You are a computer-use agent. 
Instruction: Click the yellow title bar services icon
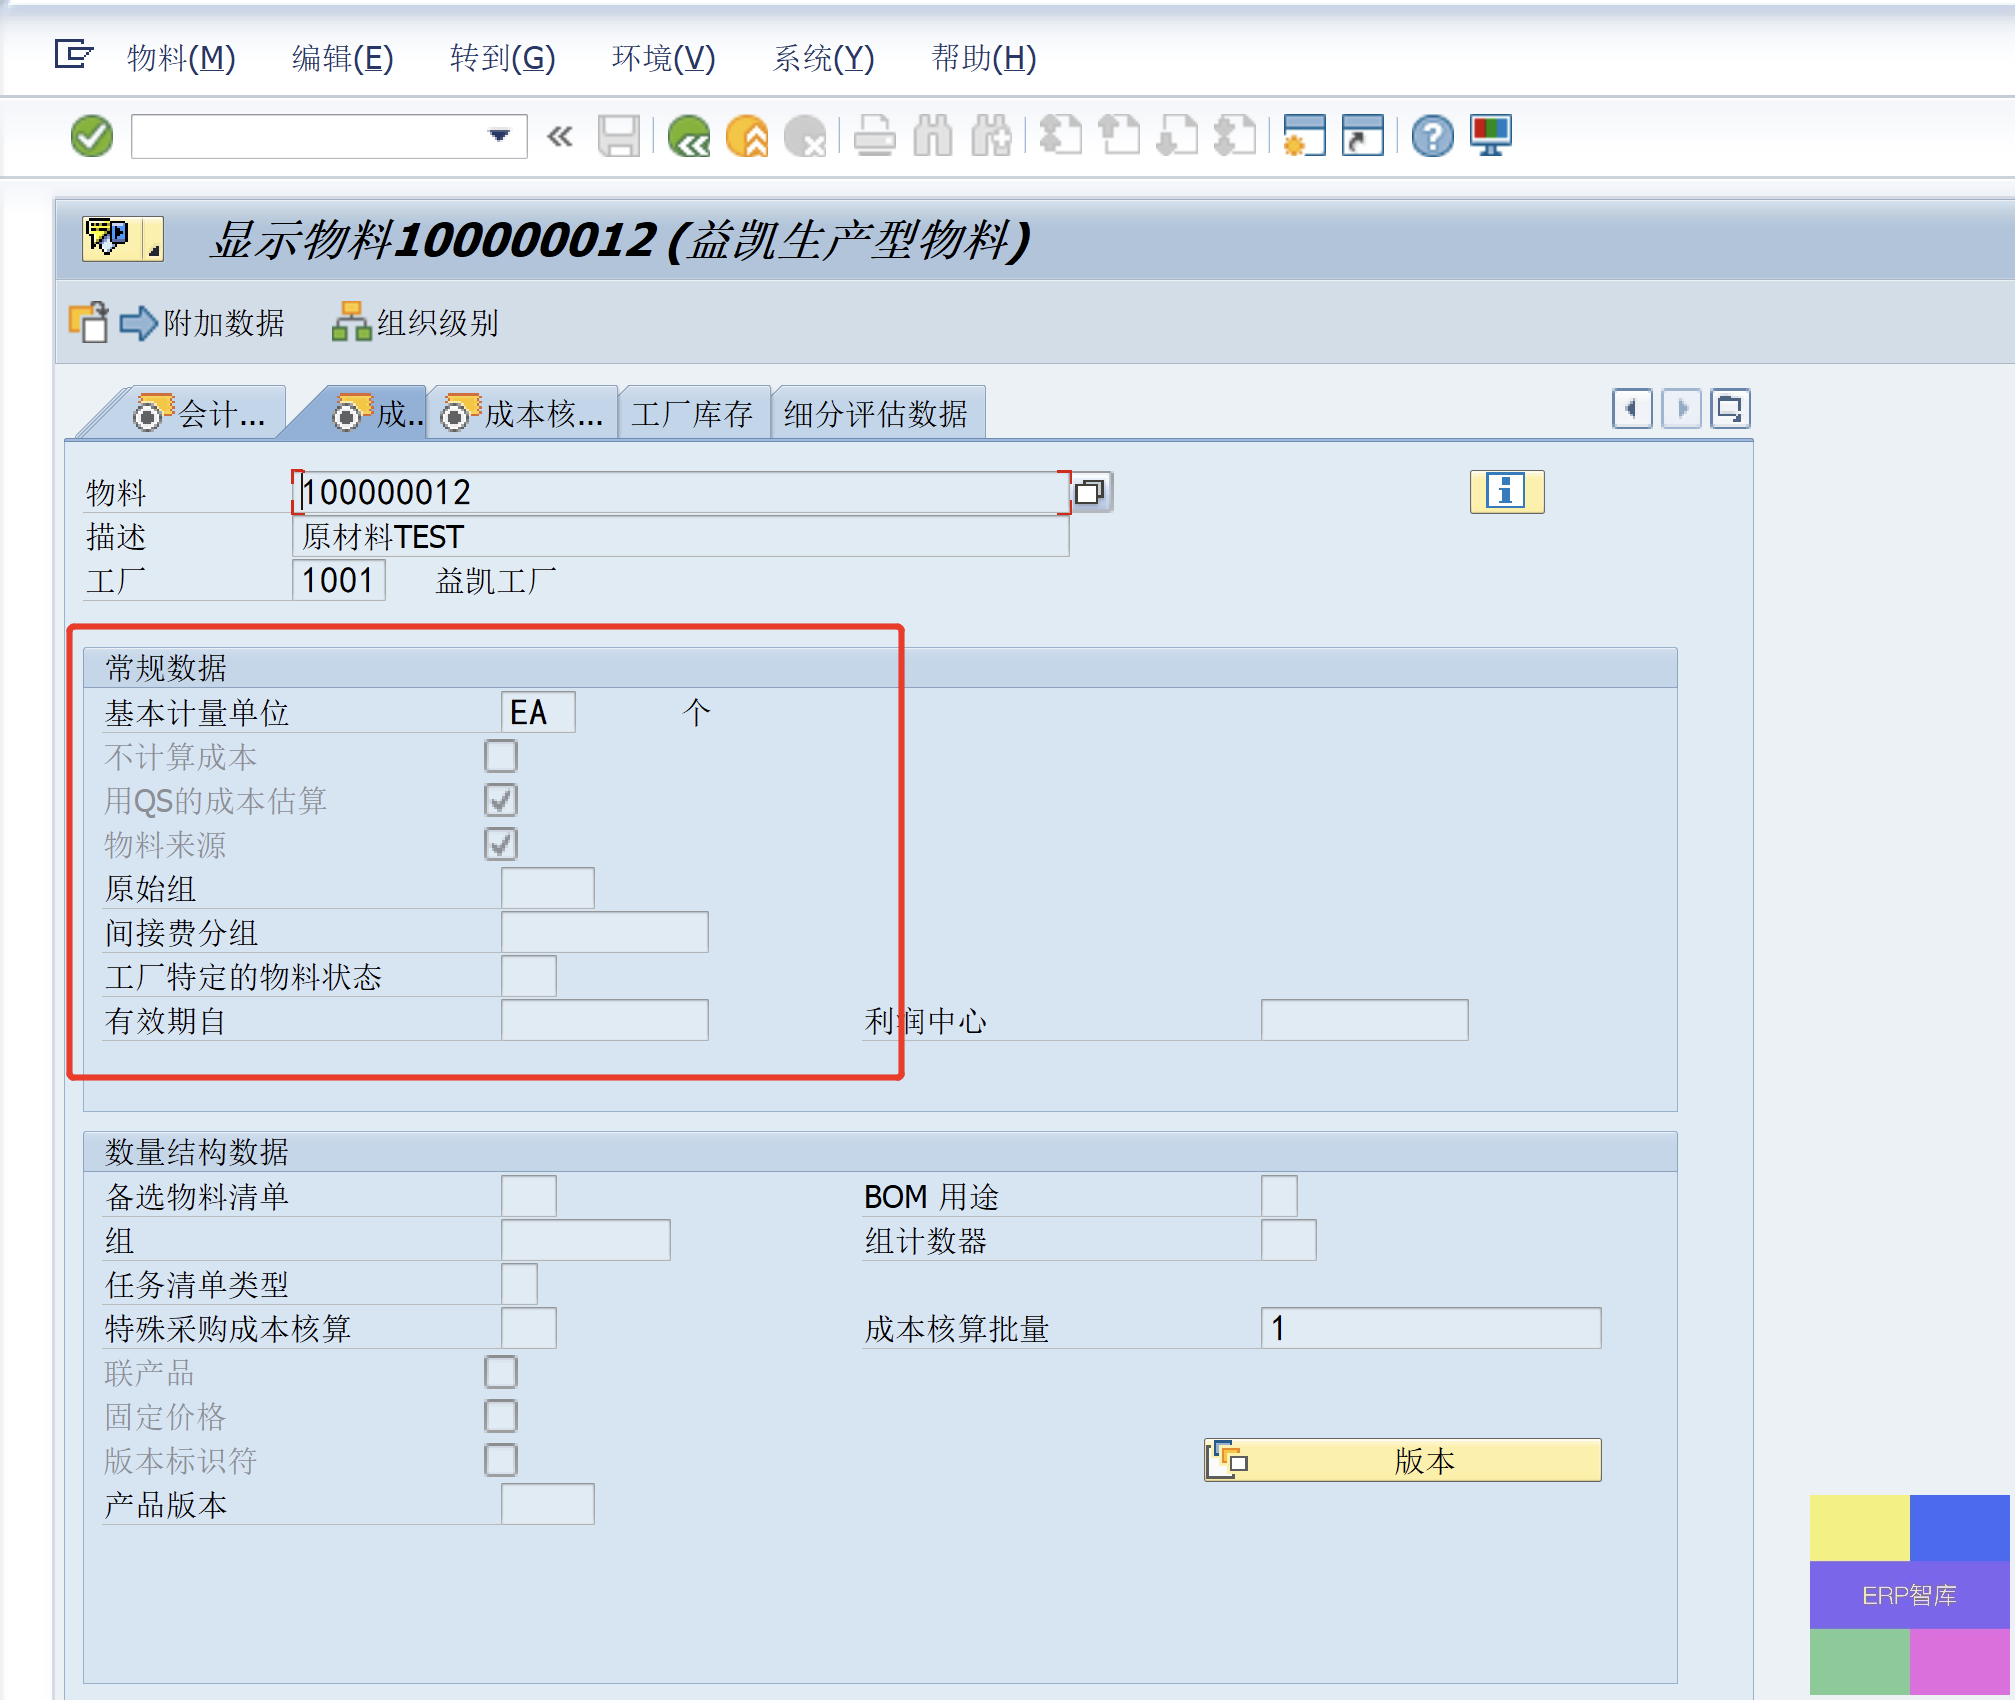pyautogui.click(x=123, y=239)
